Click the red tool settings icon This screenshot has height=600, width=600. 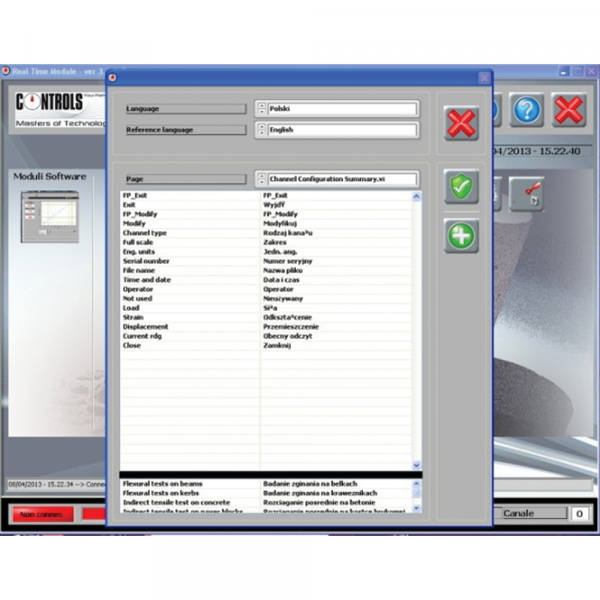point(527,193)
